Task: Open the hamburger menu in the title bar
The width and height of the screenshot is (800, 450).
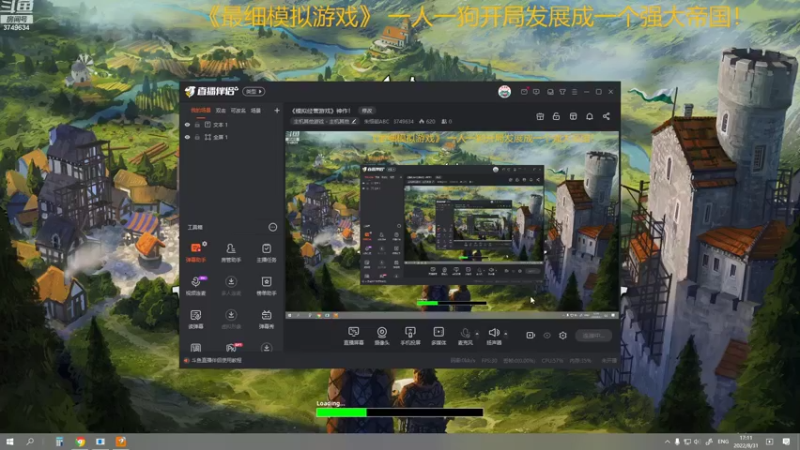Action: click(x=574, y=92)
